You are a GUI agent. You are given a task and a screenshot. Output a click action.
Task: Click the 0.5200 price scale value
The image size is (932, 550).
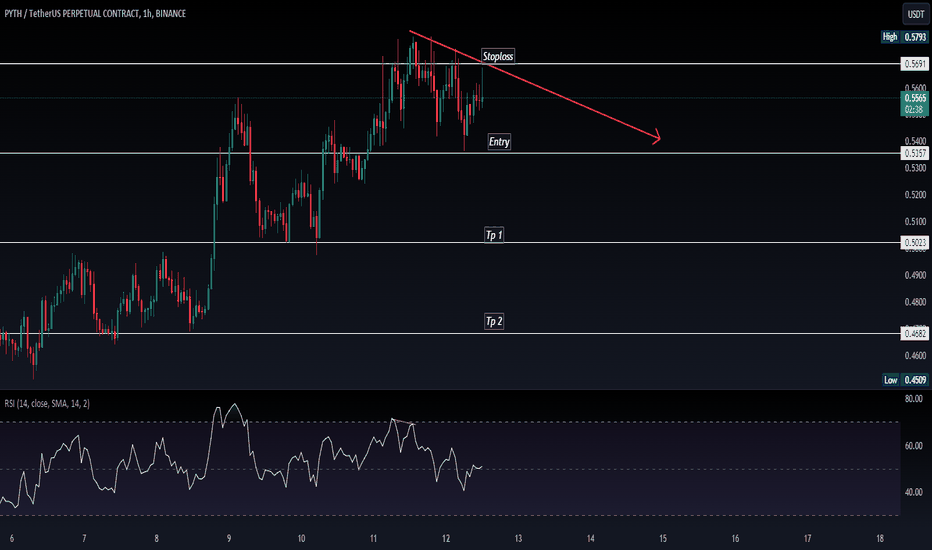(x=915, y=195)
